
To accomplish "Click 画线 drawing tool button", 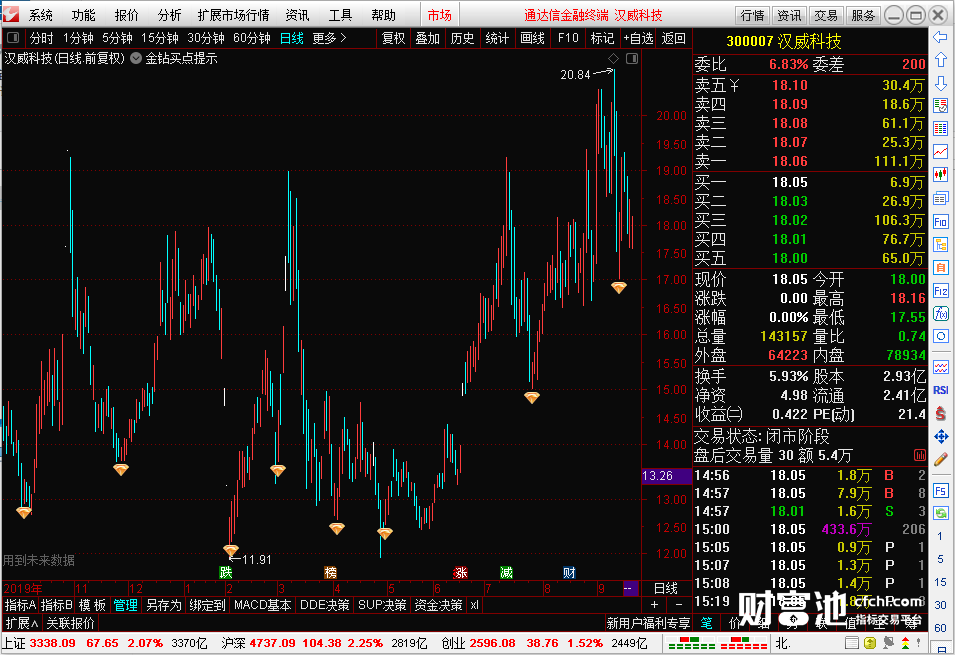I will point(532,38).
